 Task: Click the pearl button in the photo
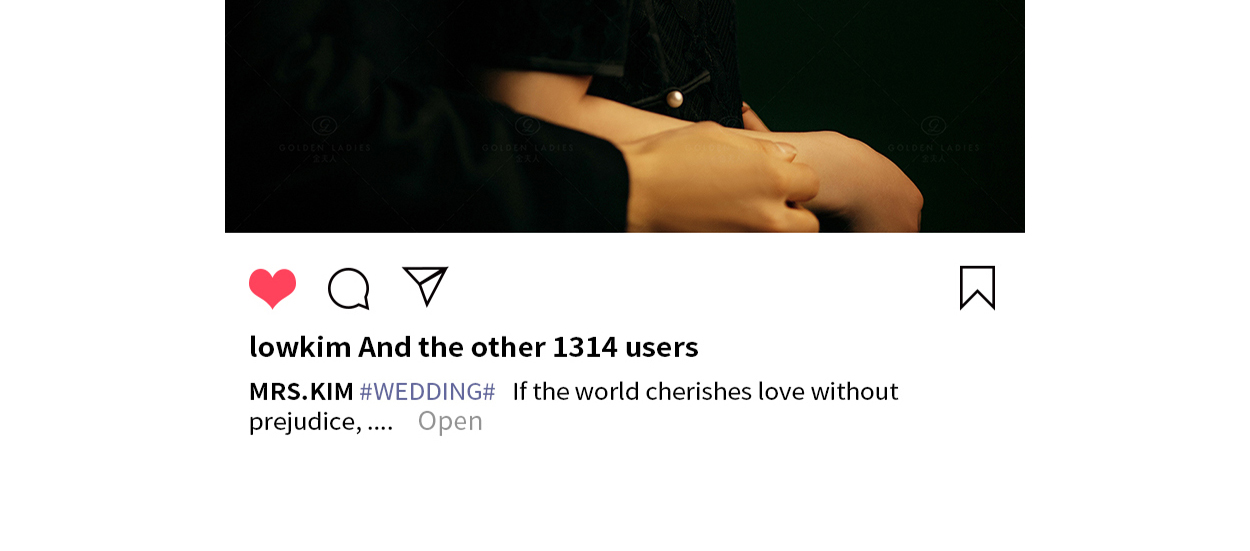click(x=675, y=98)
